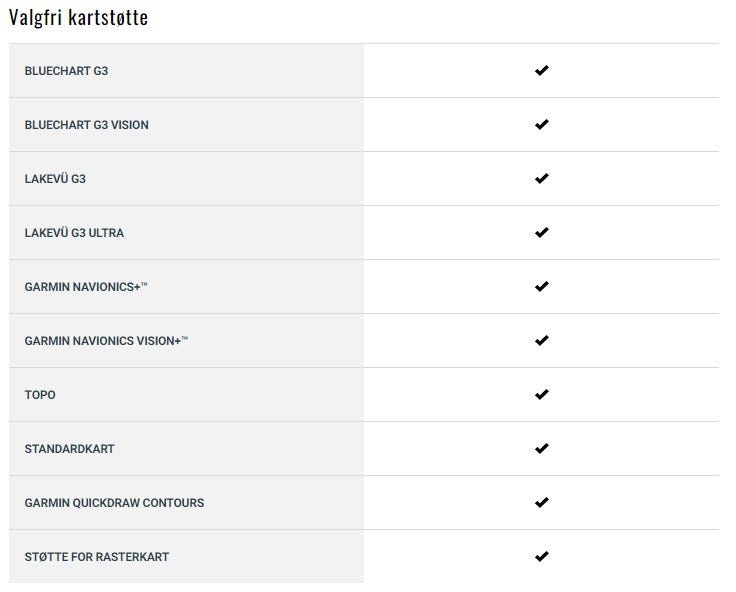Click the checkmark for BlueChart G3
This screenshot has width=736, height=592.
click(541, 71)
